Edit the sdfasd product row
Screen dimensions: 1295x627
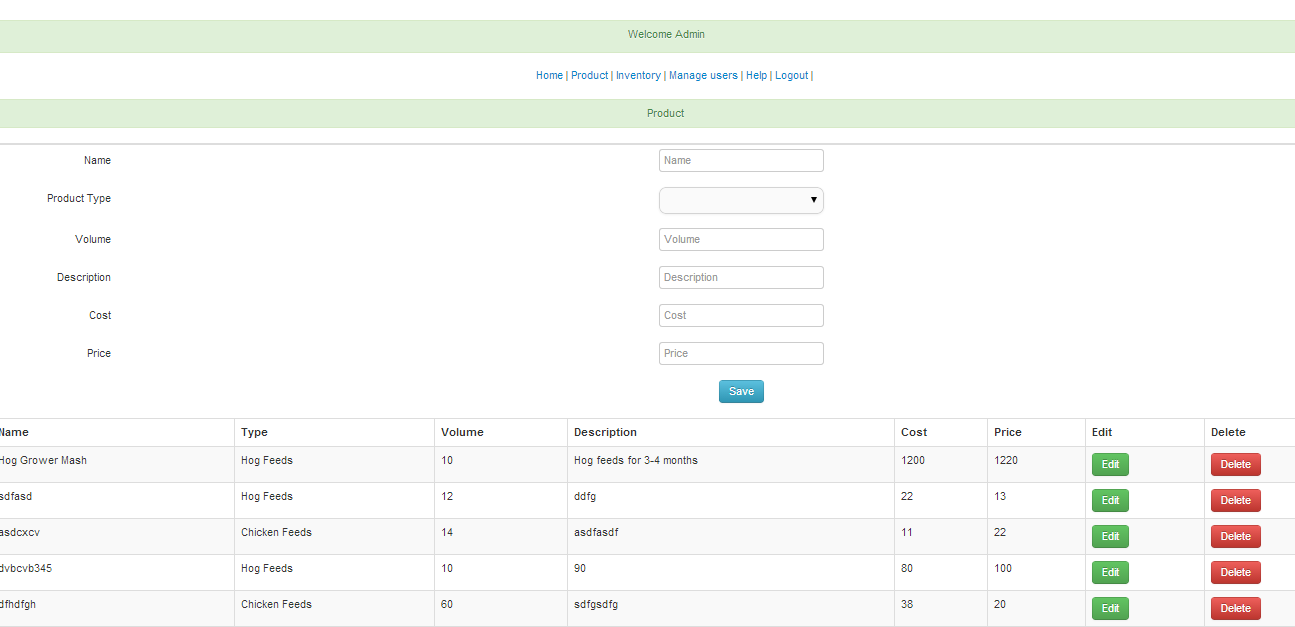pos(1110,500)
